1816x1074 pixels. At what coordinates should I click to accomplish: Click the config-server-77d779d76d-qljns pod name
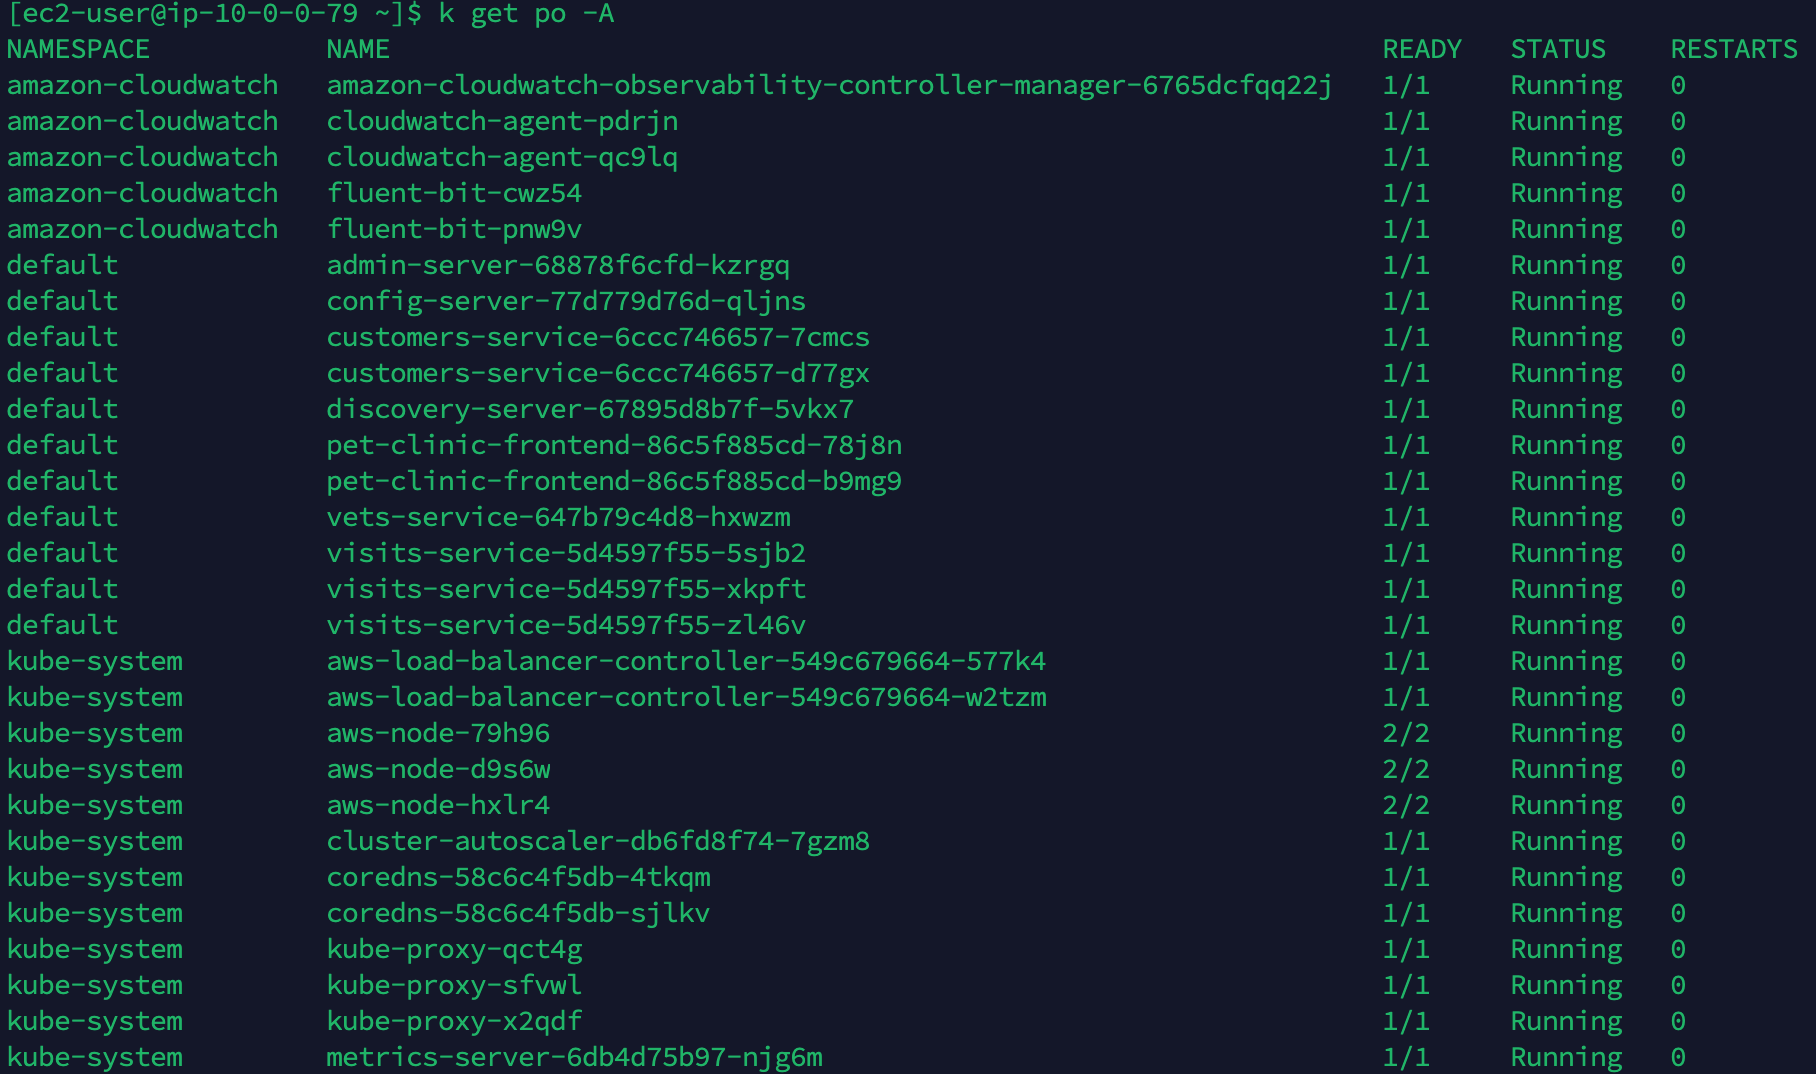point(566,301)
